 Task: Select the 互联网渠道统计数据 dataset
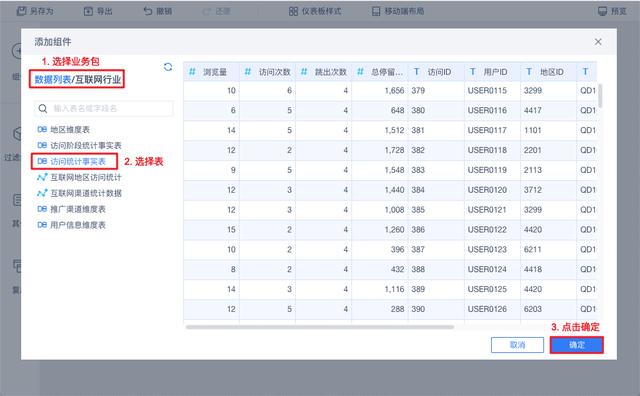coord(86,193)
